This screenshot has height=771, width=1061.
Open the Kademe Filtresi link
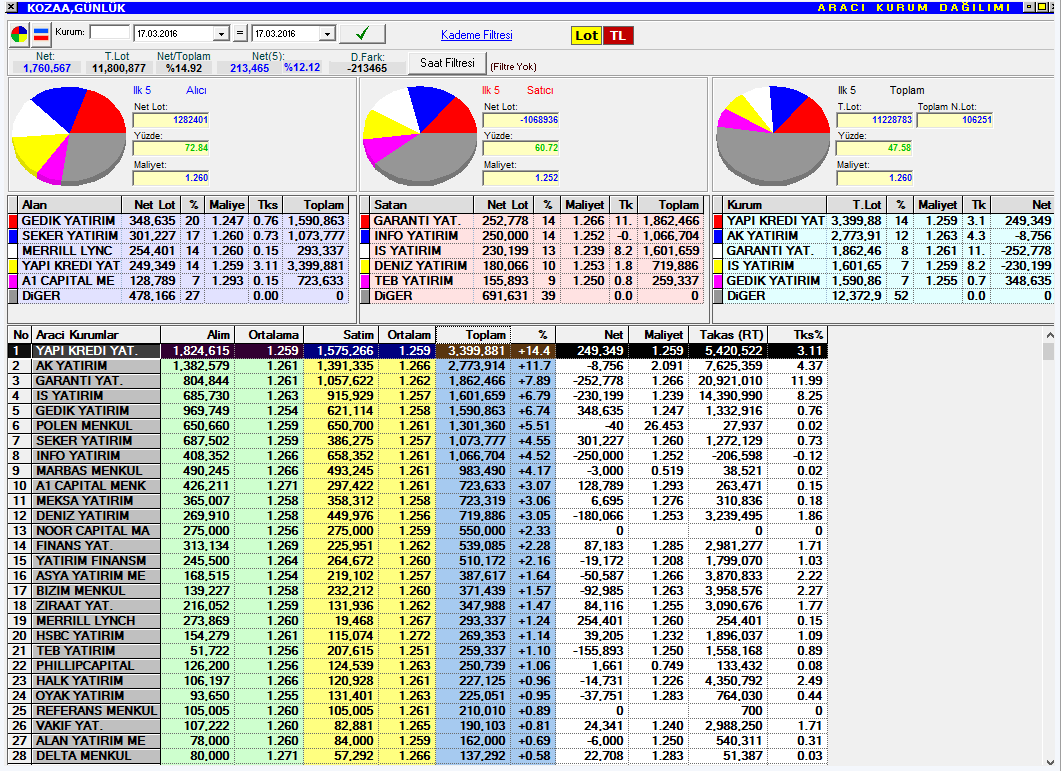pos(476,35)
